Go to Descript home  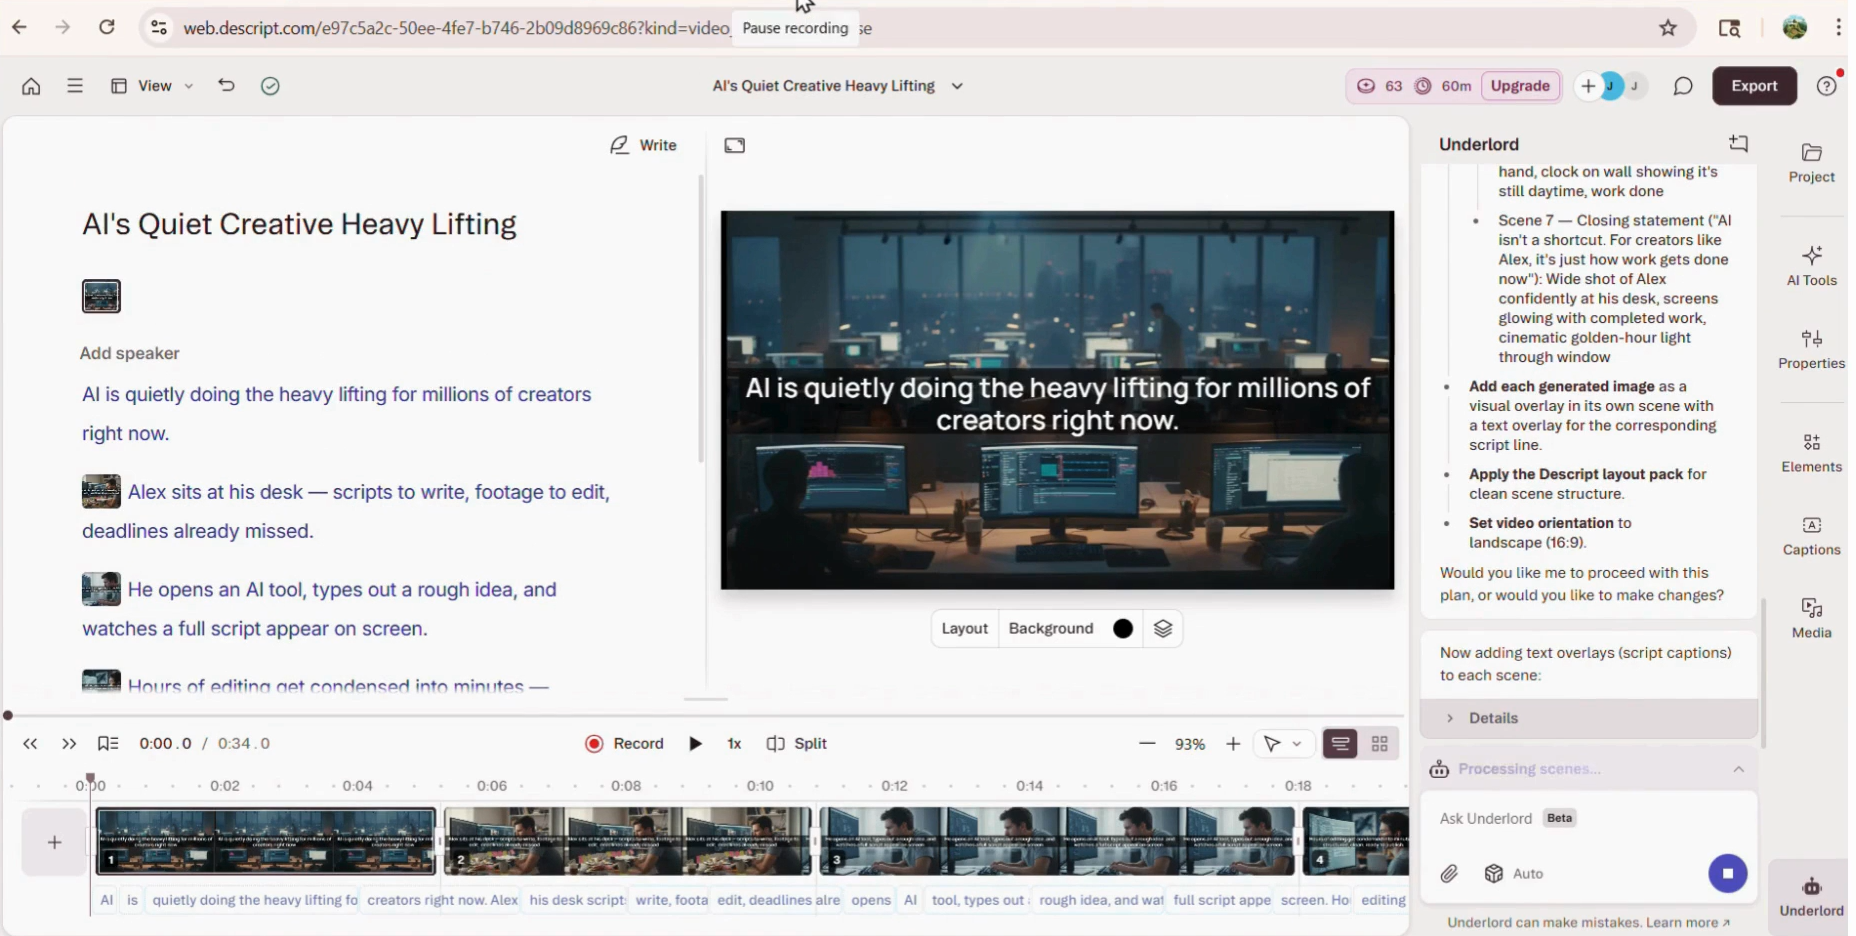click(x=31, y=86)
